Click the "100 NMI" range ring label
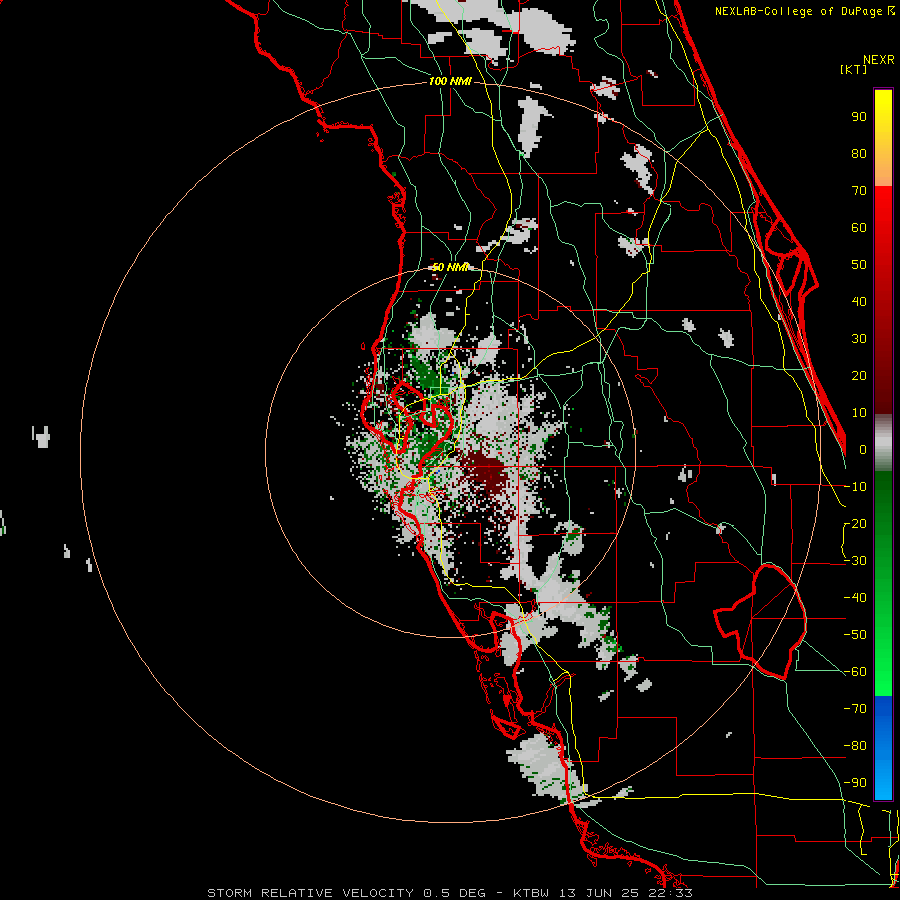The image size is (900, 900). pos(450,82)
